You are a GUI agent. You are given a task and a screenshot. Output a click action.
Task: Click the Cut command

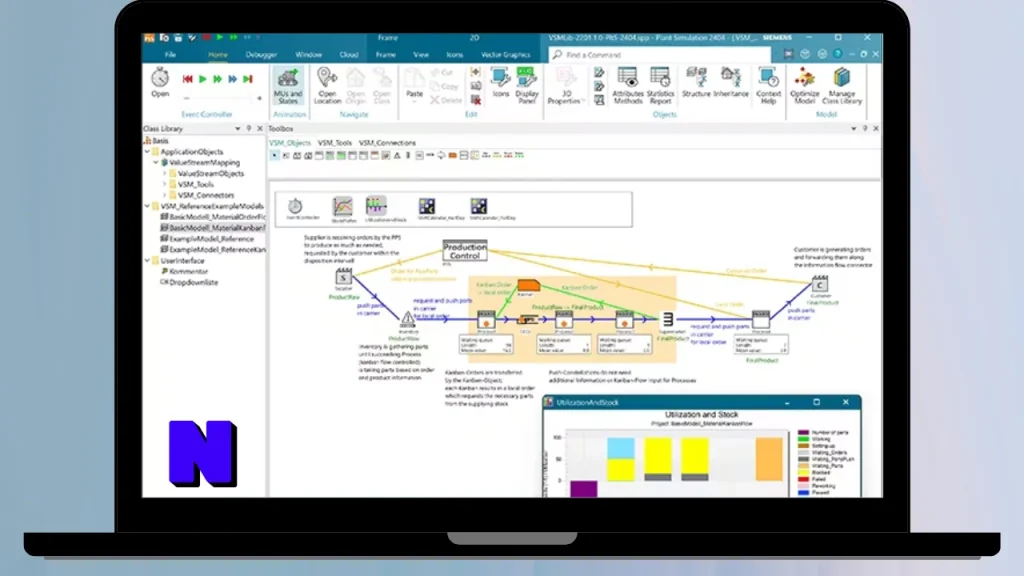click(x=442, y=72)
